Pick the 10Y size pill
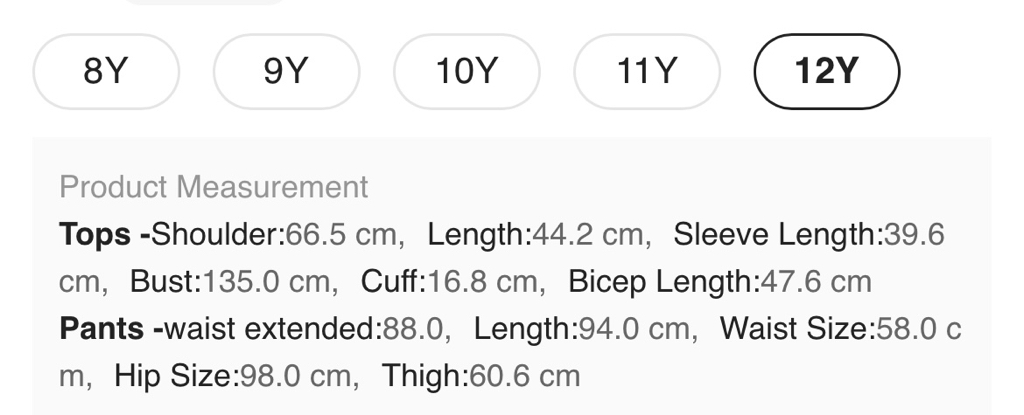1024x415 pixels. [x=466, y=72]
